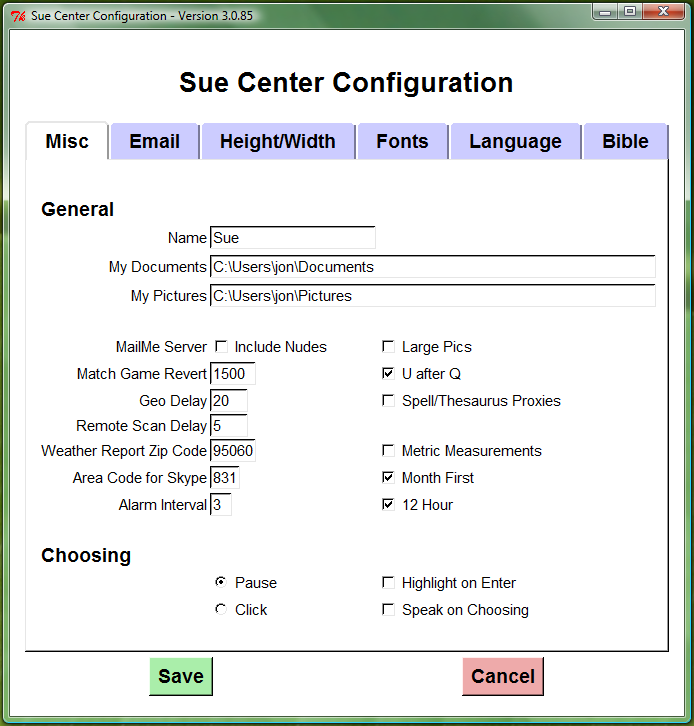Open the Height/Width tab

pyautogui.click(x=277, y=141)
